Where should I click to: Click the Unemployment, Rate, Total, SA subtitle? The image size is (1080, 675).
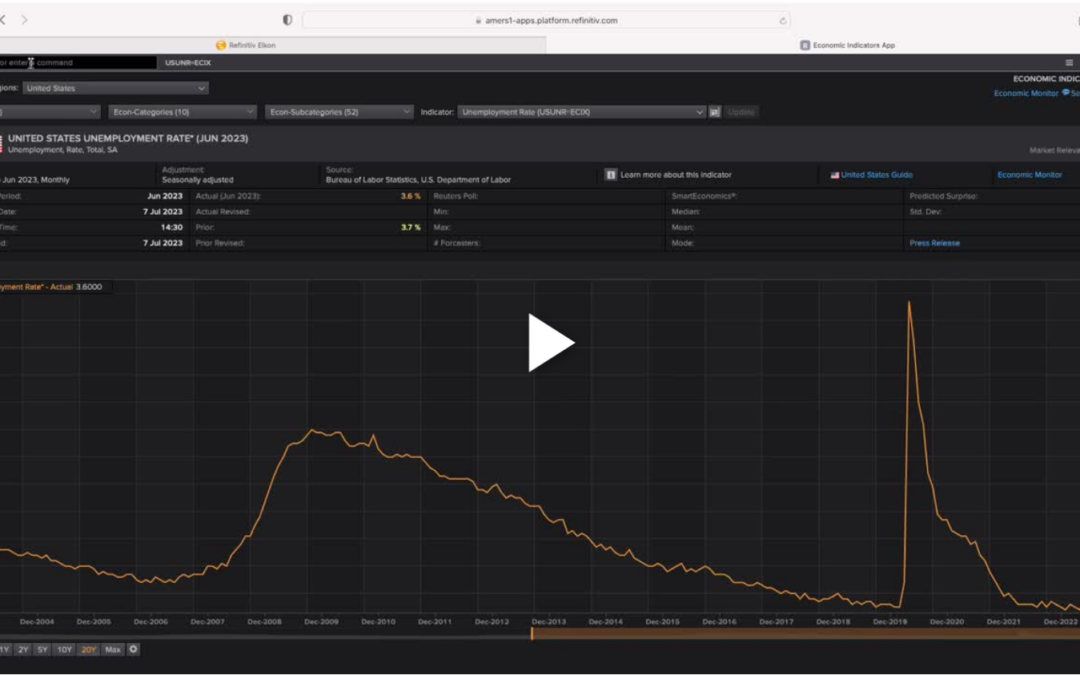(63, 149)
